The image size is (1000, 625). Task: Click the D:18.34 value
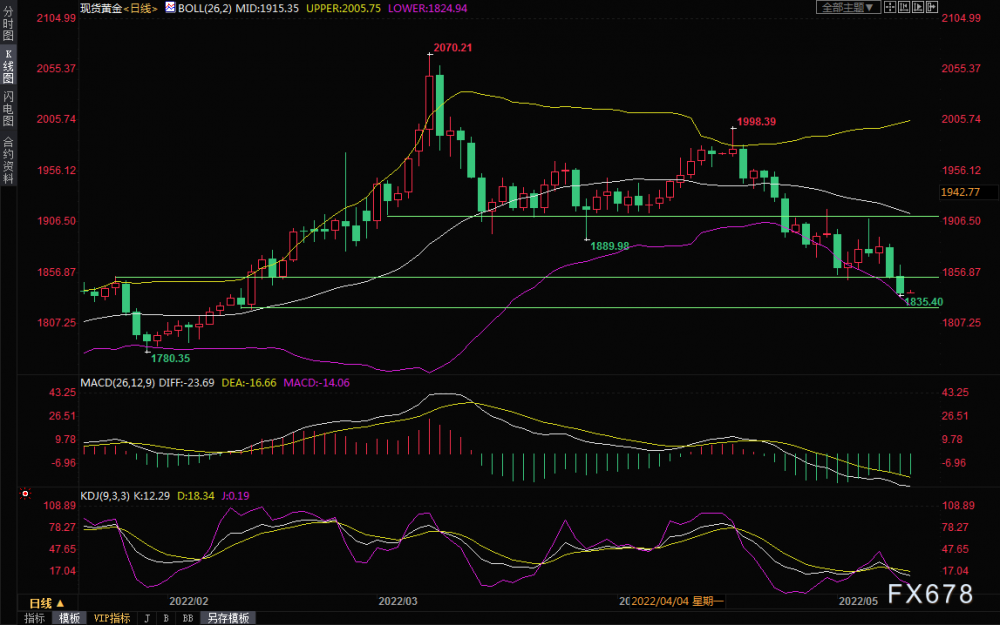coord(195,496)
